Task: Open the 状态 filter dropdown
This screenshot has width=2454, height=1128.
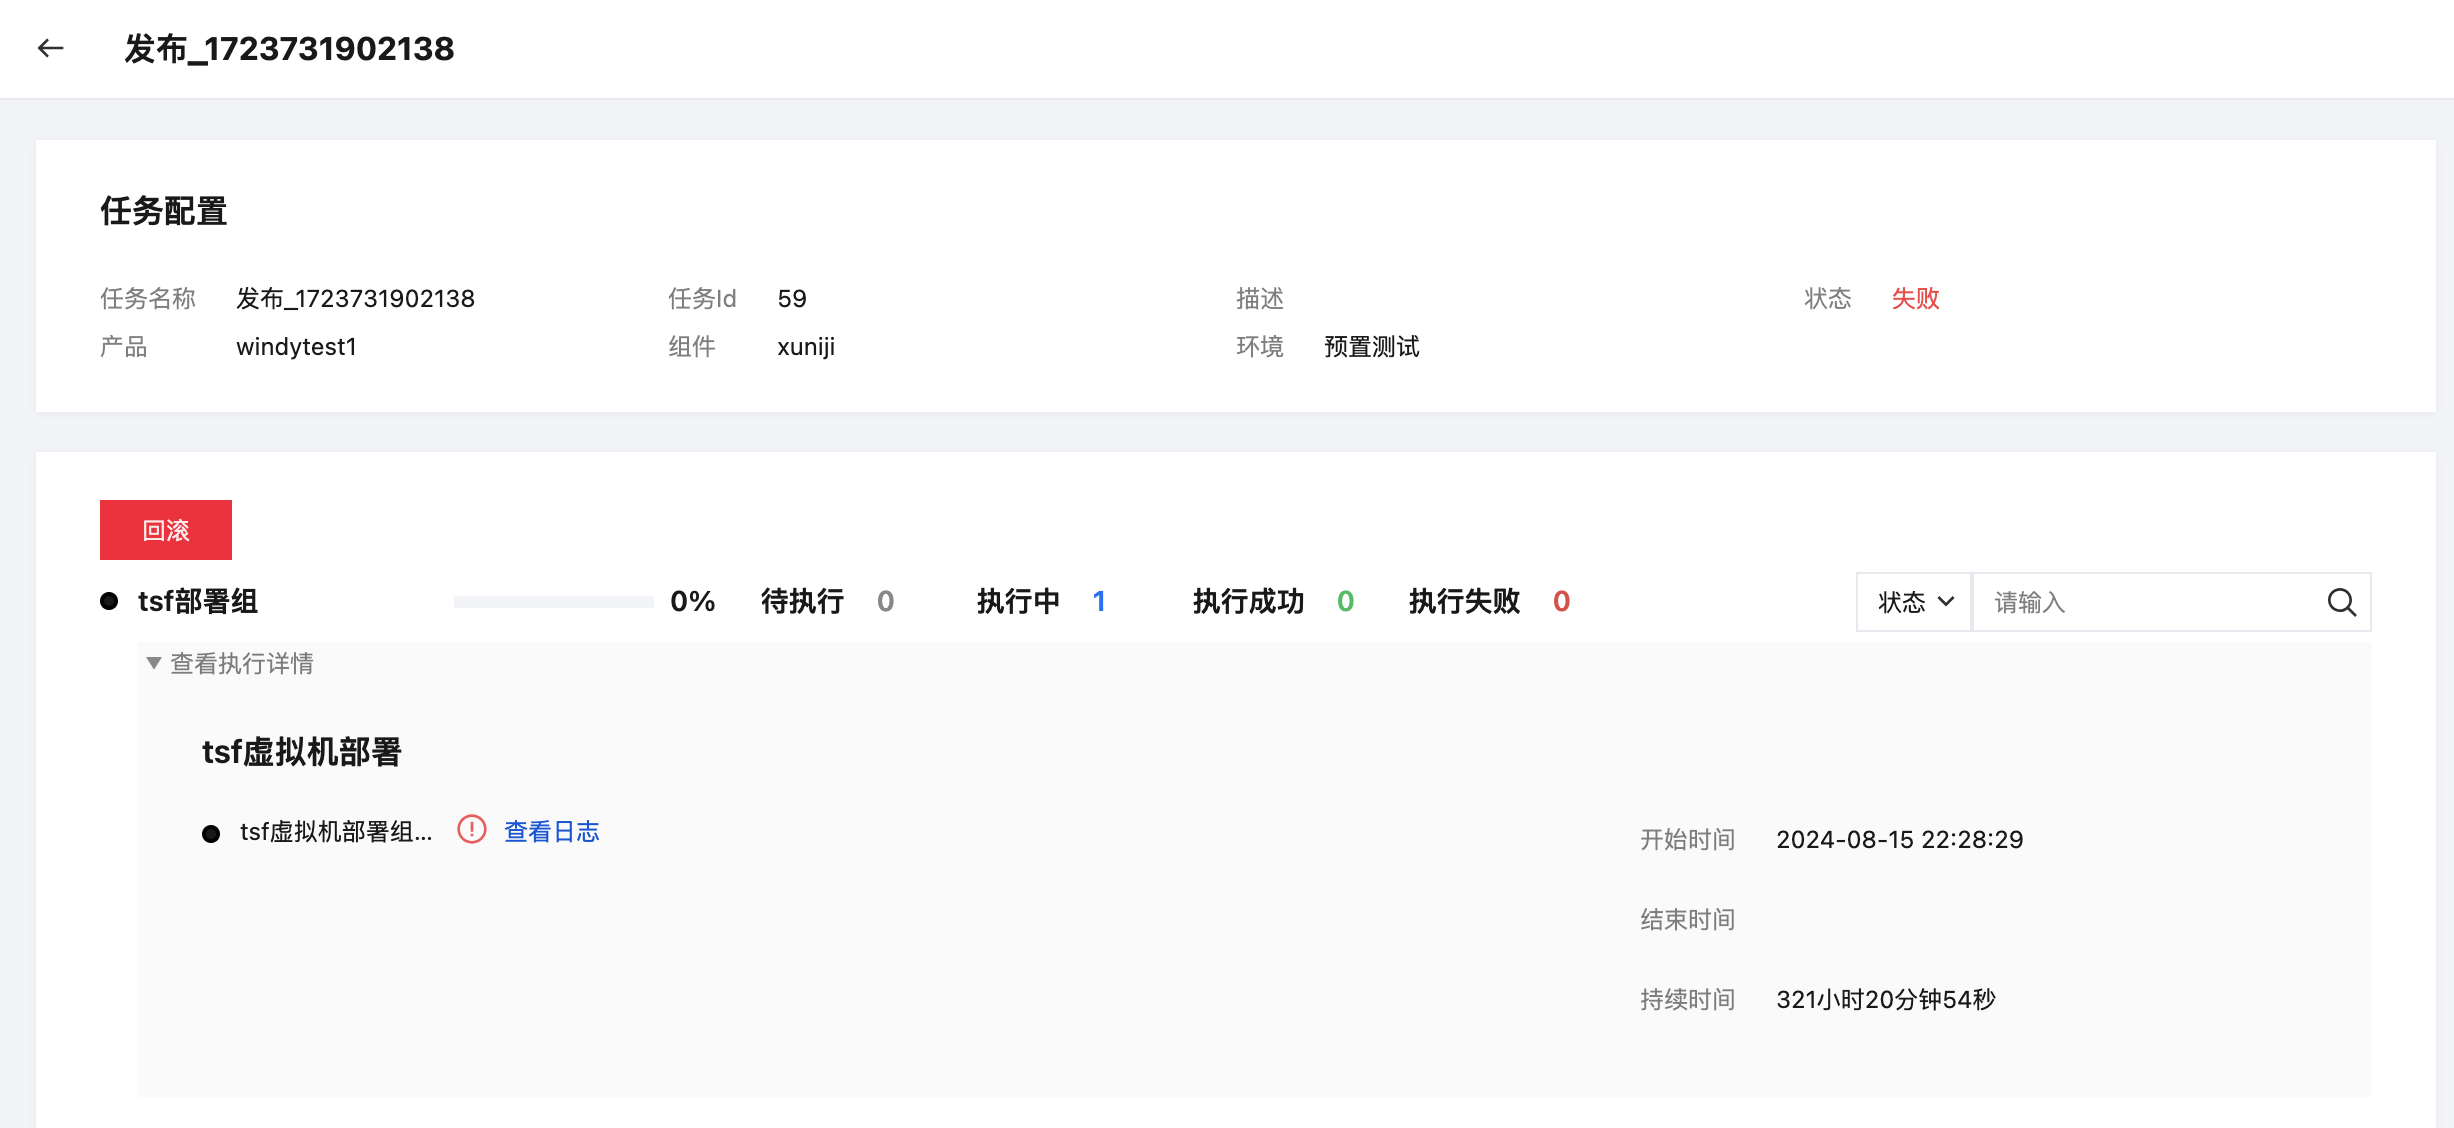Action: tap(1914, 602)
